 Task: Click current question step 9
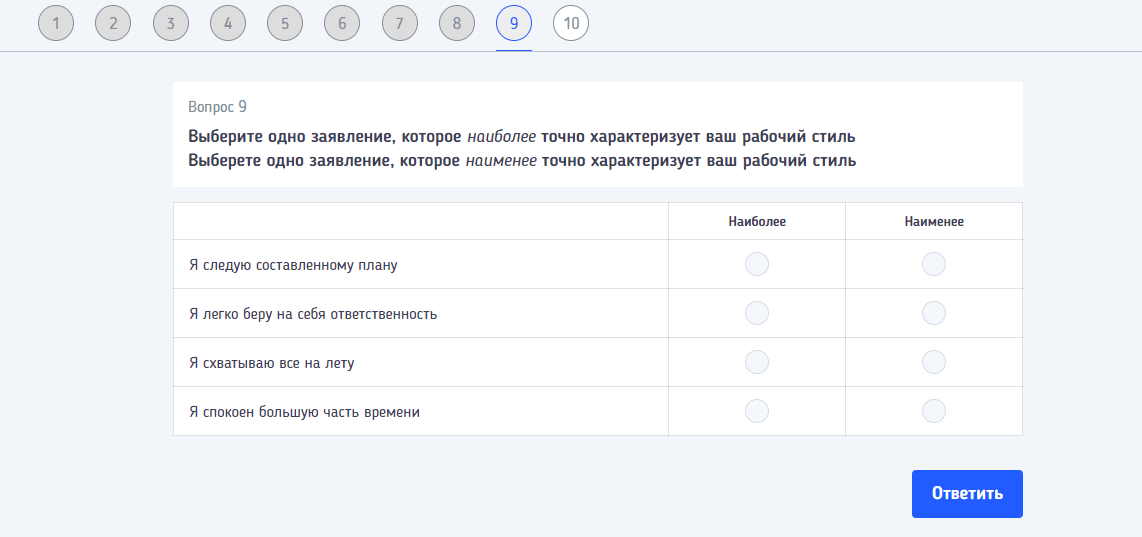pyautogui.click(x=514, y=23)
